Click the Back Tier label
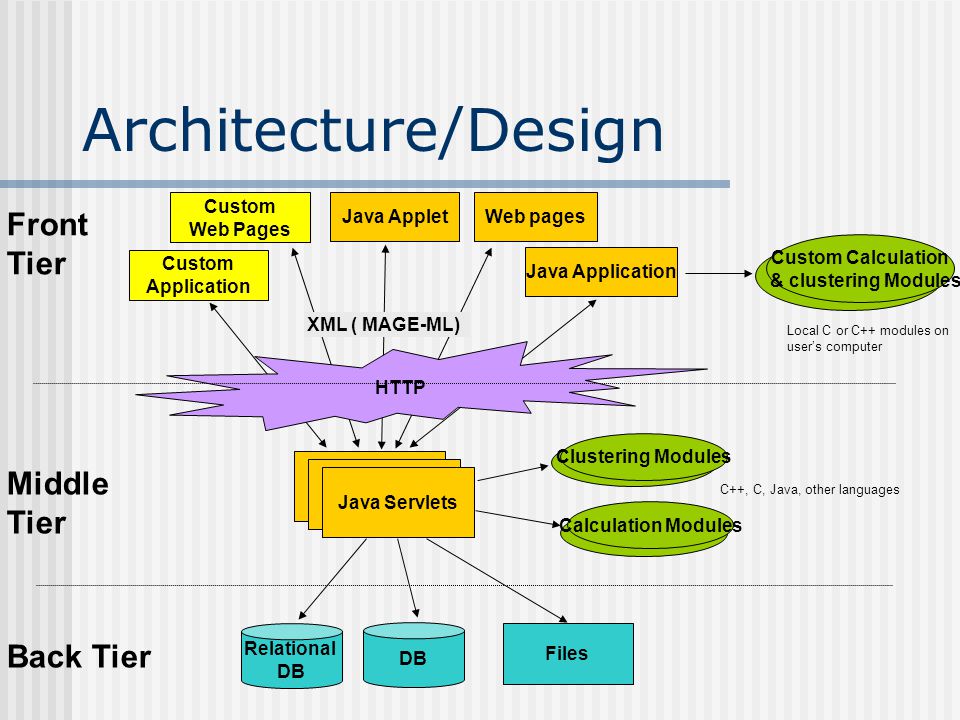The image size is (960, 720). [x=79, y=657]
